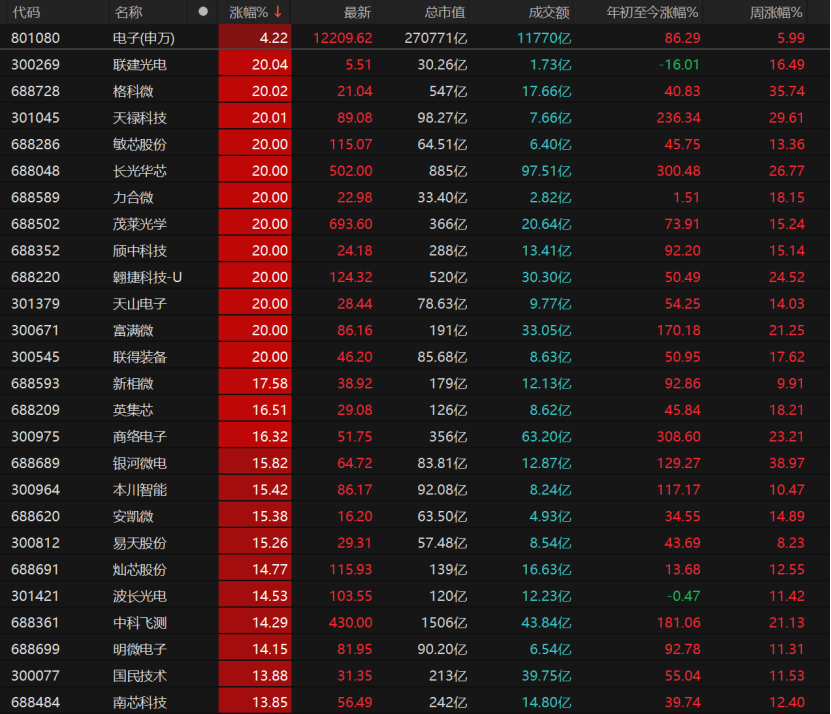This screenshot has width=831, height=714.
Task: Click year-to-date value 308.60
Action: tap(678, 436)
